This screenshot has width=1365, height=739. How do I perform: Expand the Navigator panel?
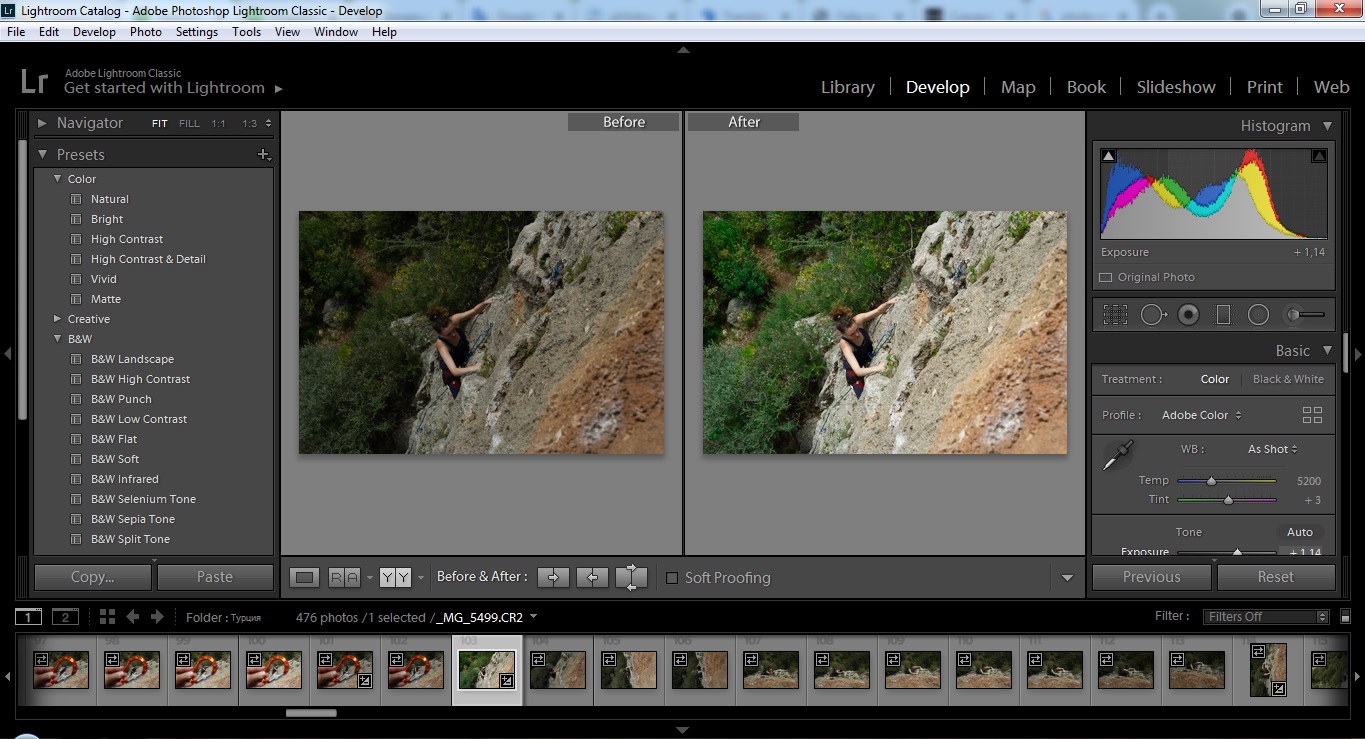[x=43, y=123]
